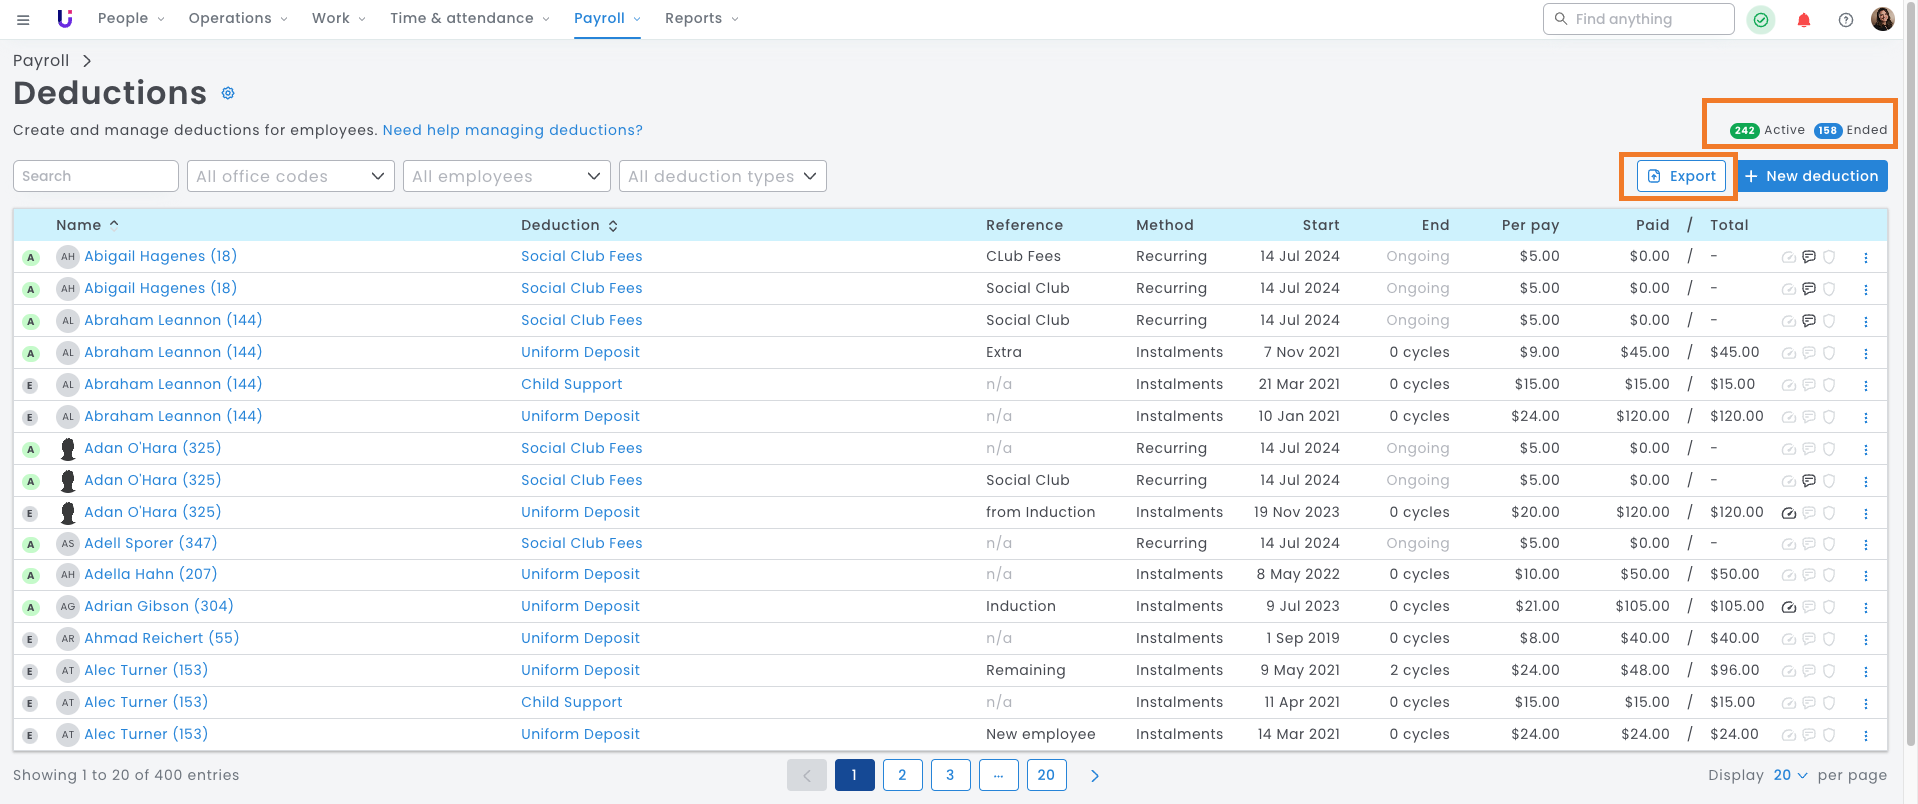1918x804 pixels.
Task: Open Deductions settings gear icon
Action: [228, 93]
